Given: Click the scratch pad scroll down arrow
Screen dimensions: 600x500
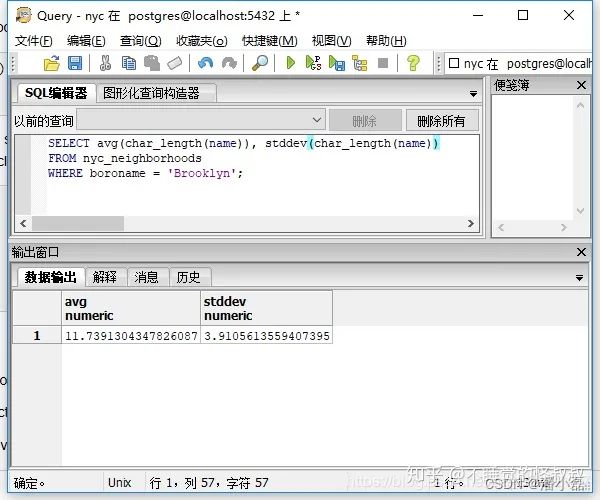Looking at the screenshot, I should (x=580, y=211).
